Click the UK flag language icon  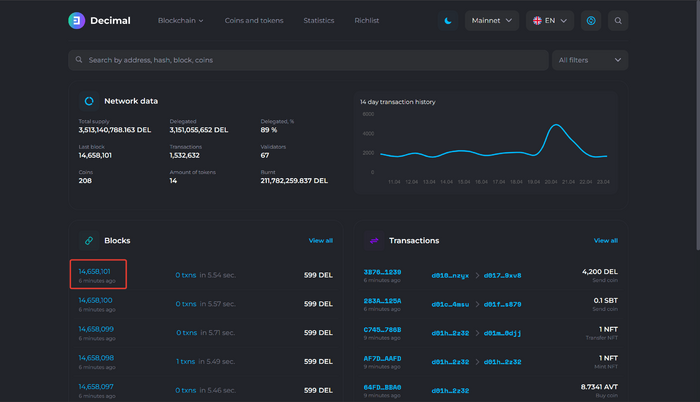coord(537,21)
